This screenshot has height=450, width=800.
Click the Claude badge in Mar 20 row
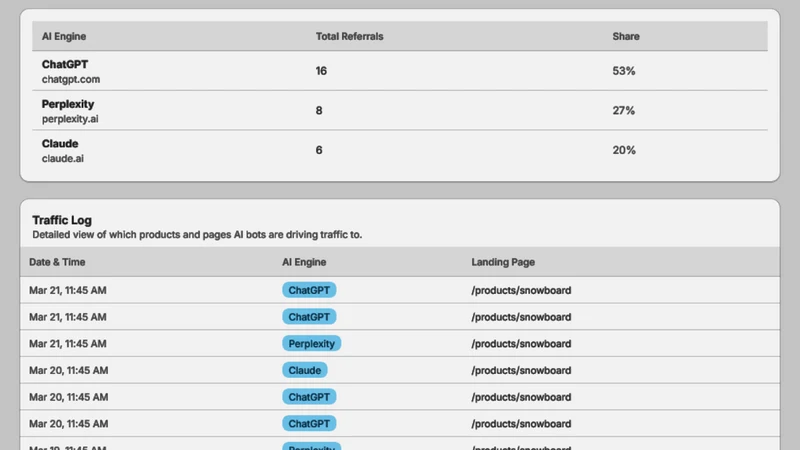pyautogui.click(x=305, y=370)
